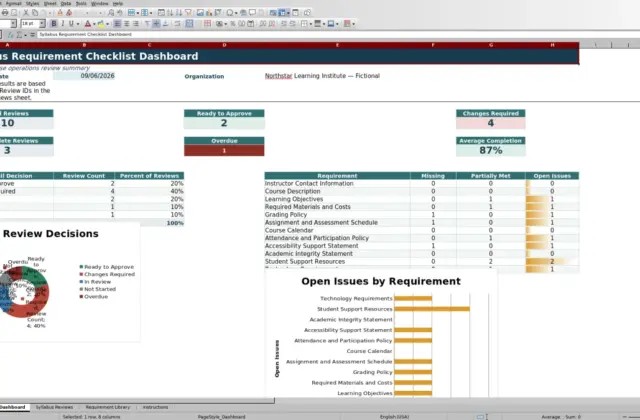Click the Headers and Footers icon
This screenshot has height=420, width=640.
(x=261, y=13)
